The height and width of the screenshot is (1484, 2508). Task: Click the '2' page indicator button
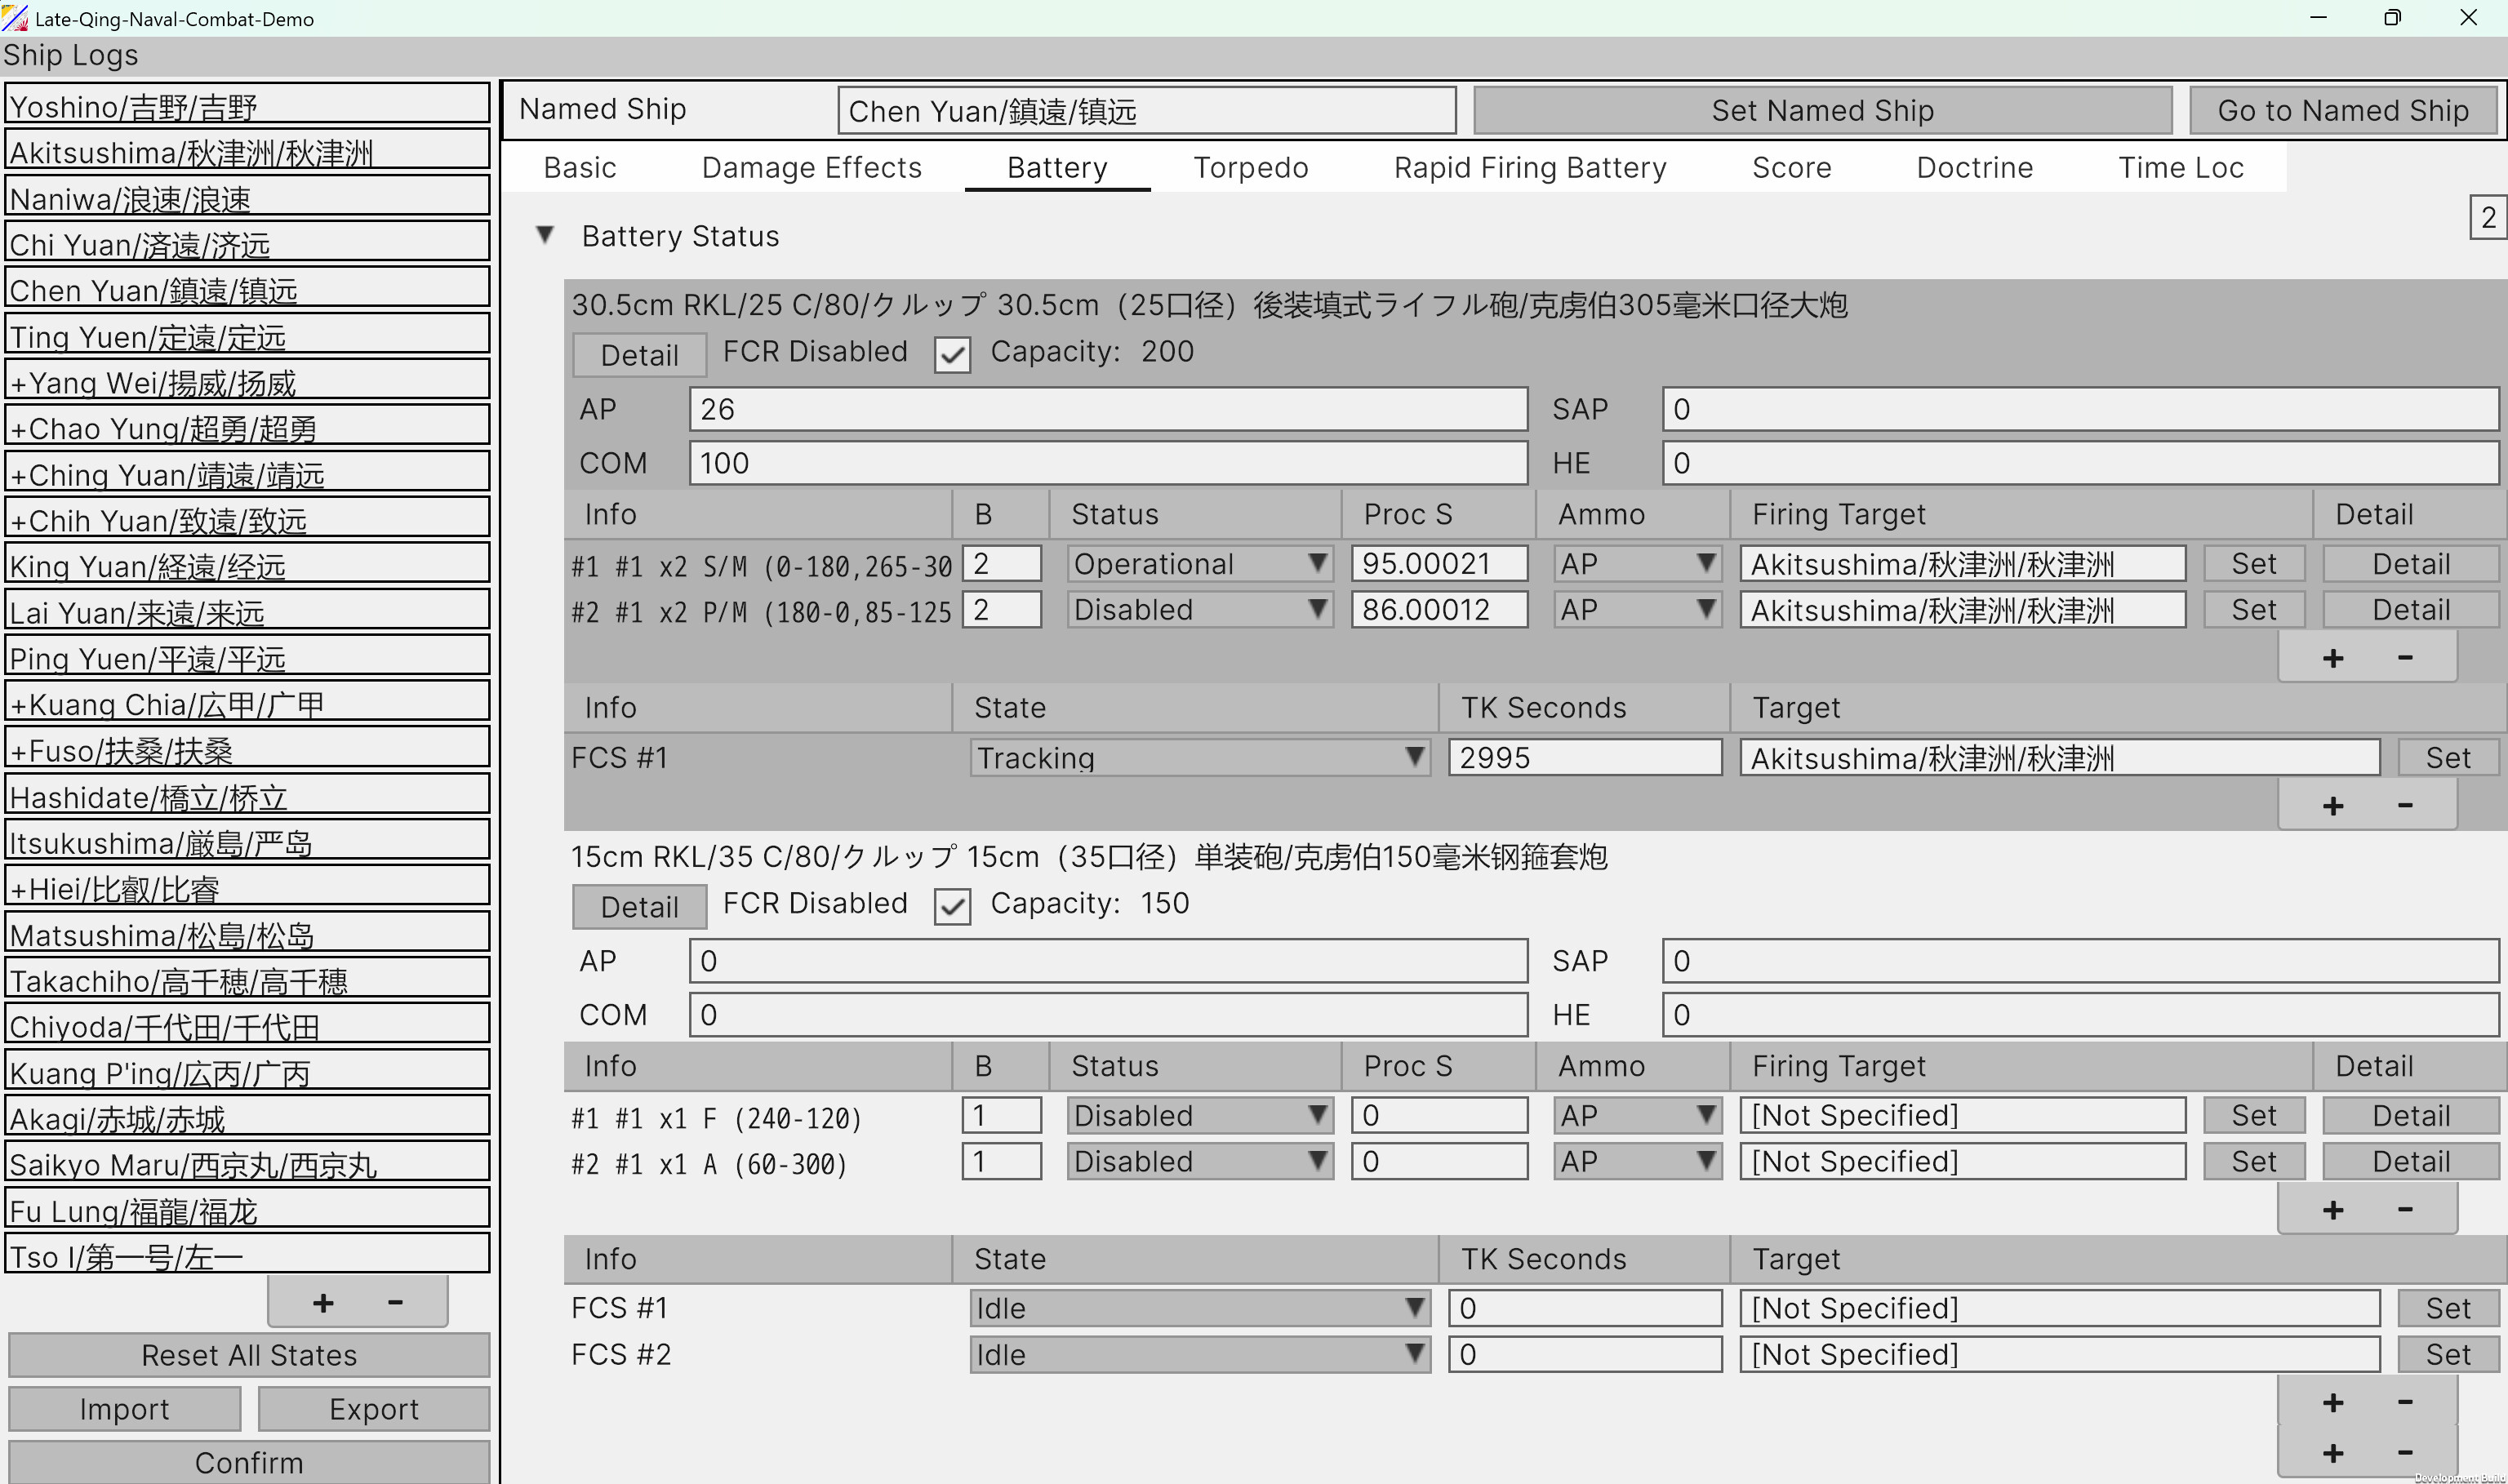pyautogui.click(x=2488, y=218)
